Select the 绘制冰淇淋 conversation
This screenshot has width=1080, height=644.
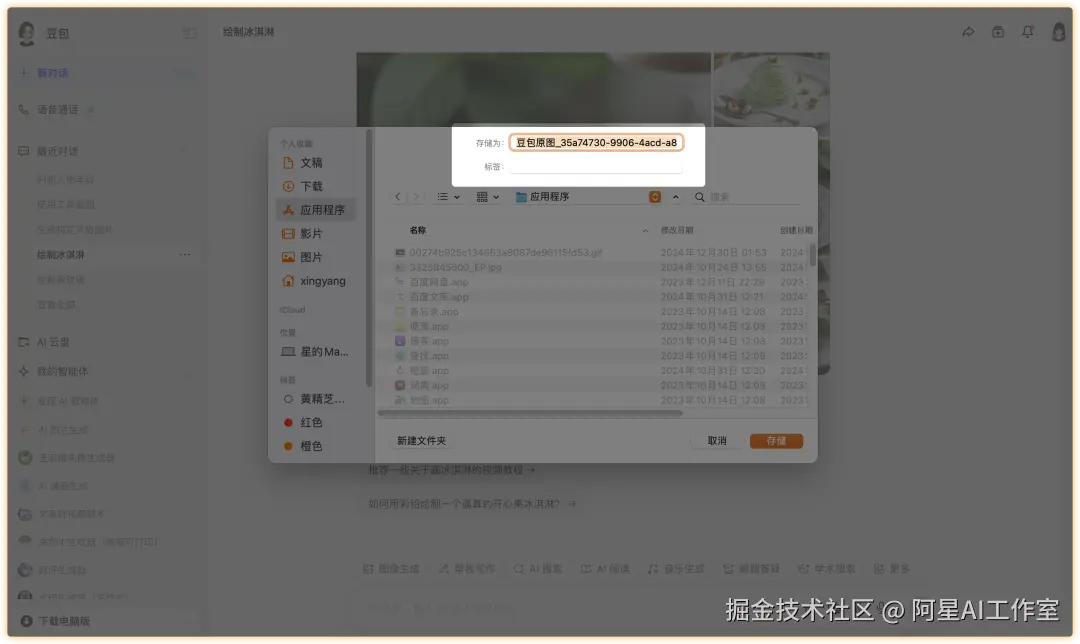click(60, 255)
